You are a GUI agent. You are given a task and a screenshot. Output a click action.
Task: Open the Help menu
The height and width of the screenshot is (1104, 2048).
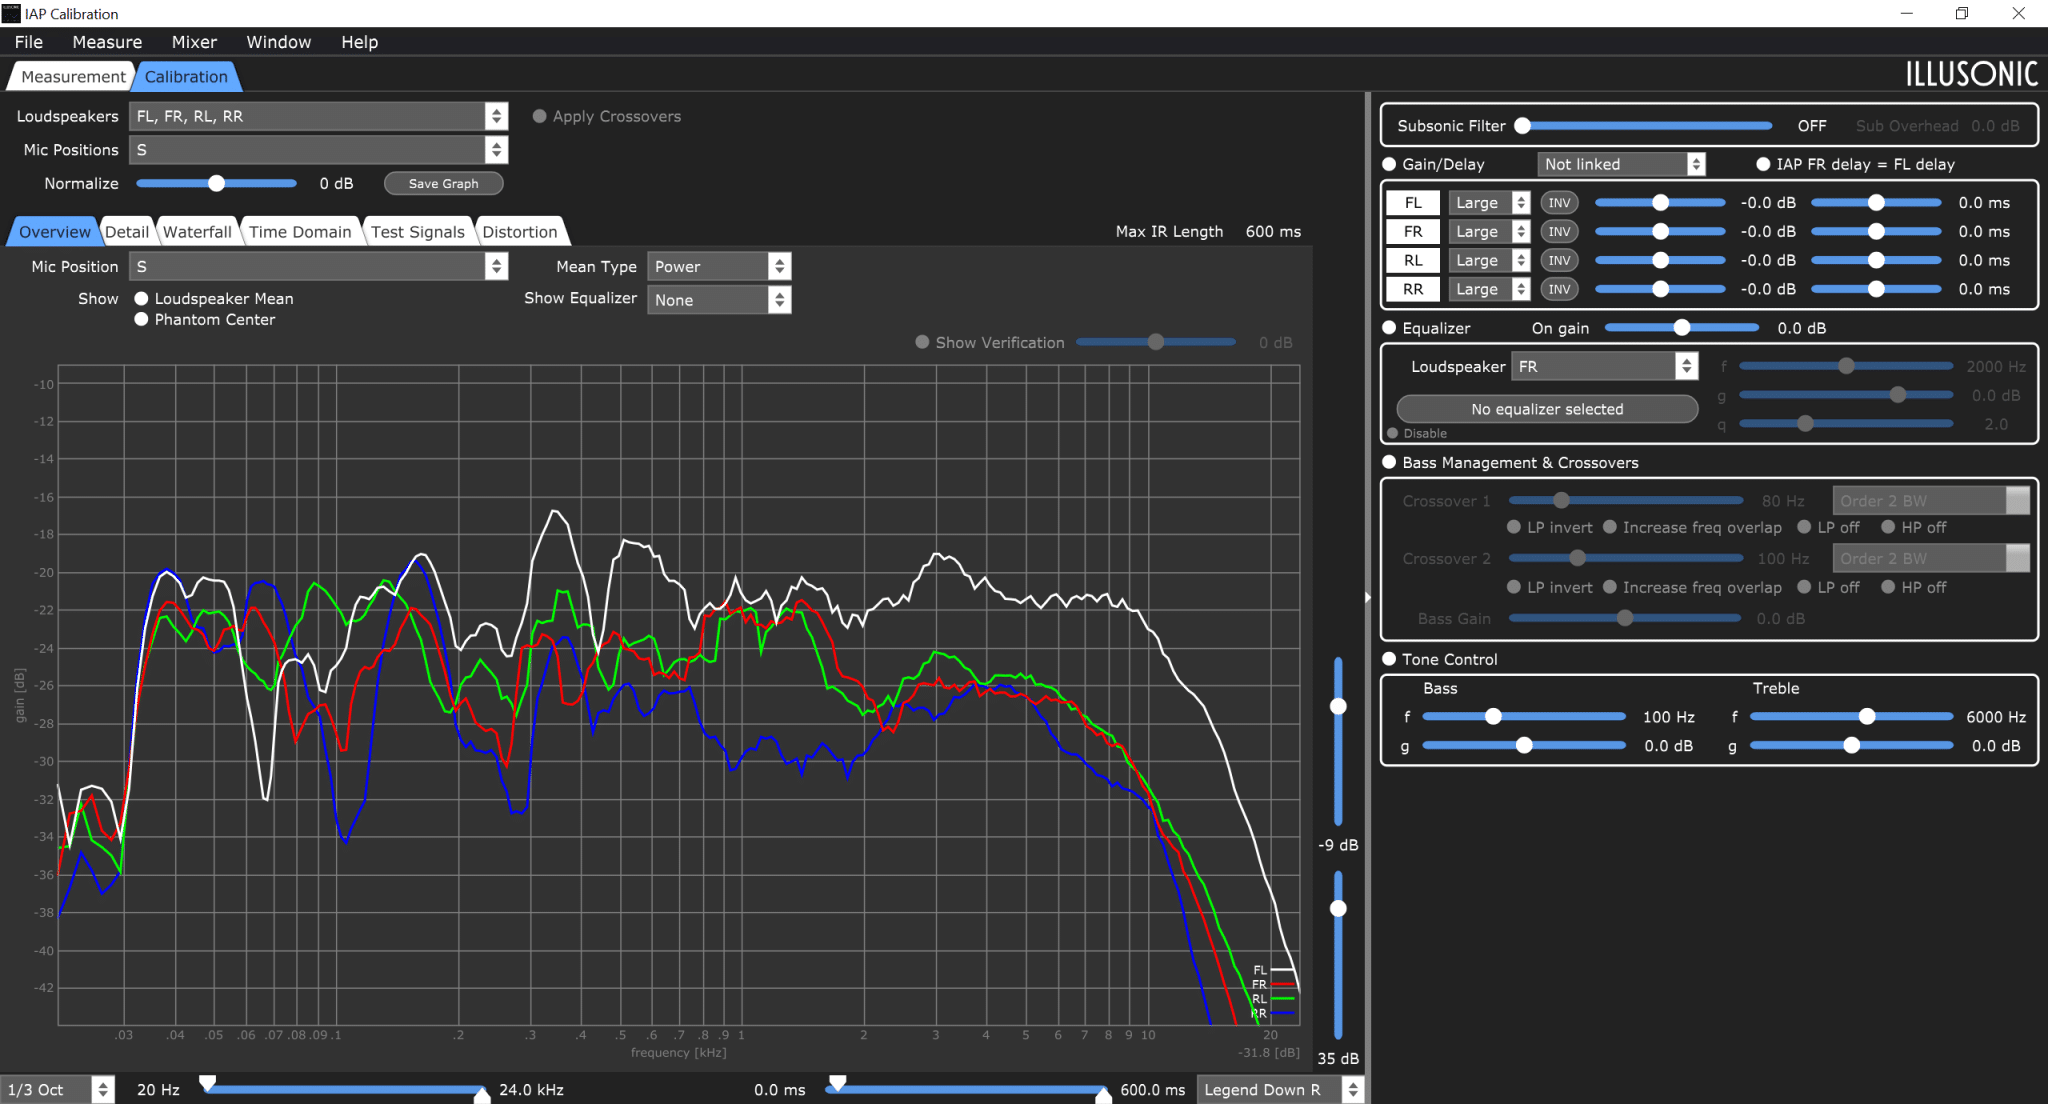click(x=359, y=42)
